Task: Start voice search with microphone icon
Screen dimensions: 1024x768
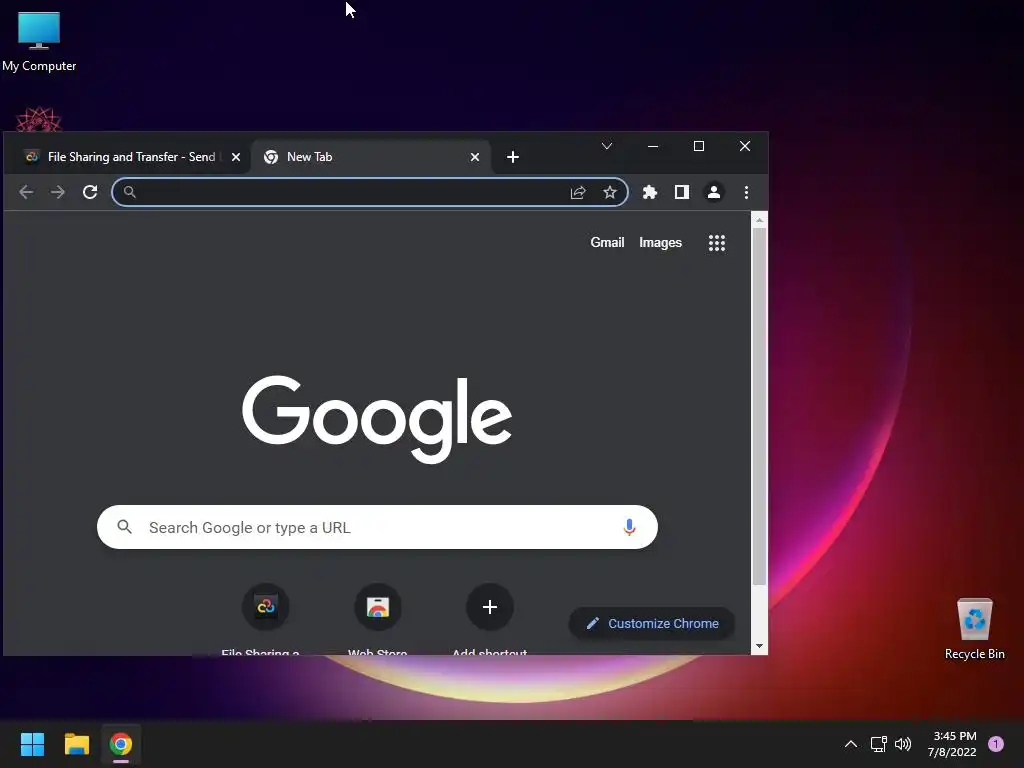Action: click(630, 527)
